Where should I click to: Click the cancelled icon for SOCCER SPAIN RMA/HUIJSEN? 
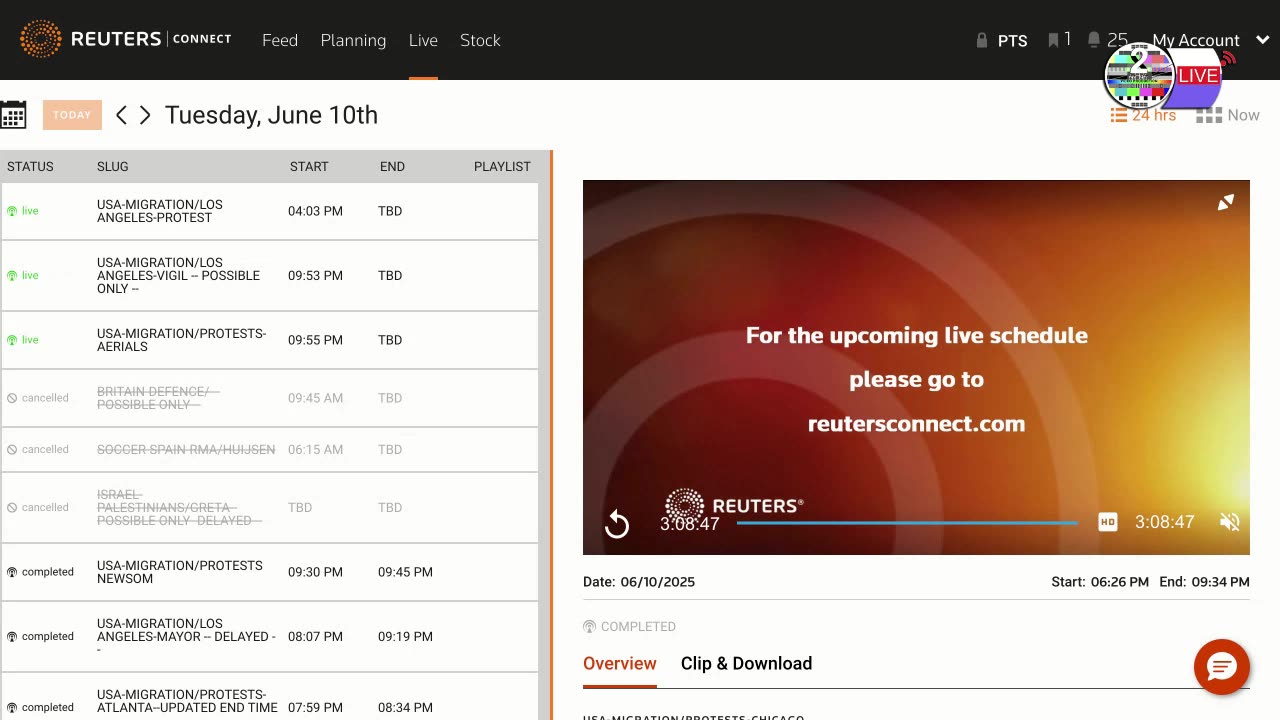pos(12,450)
